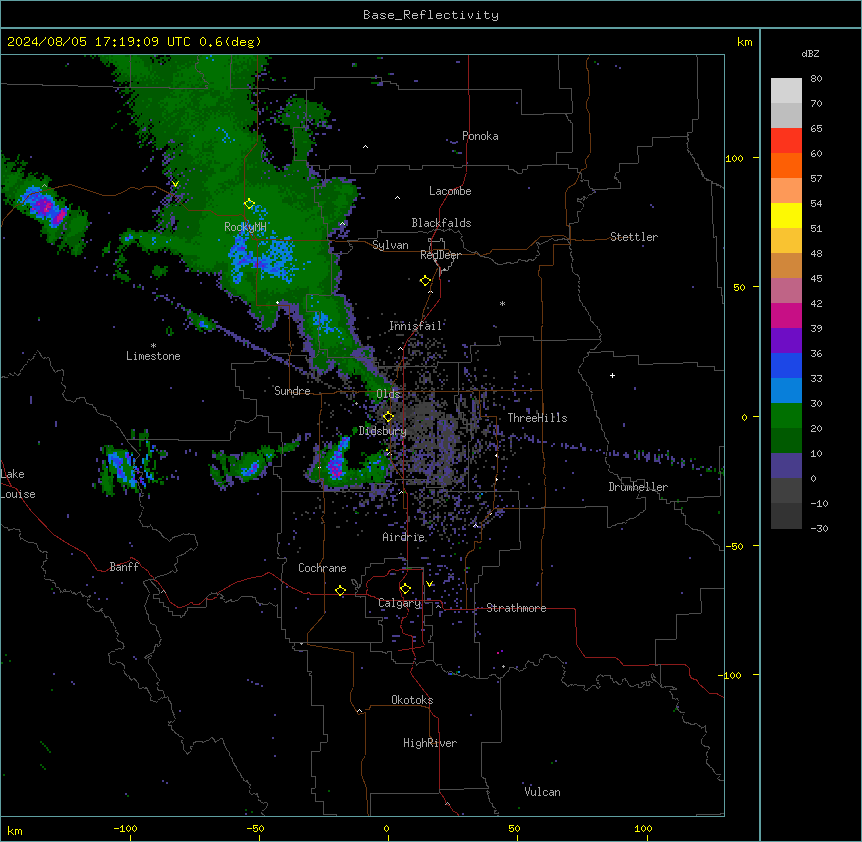Screen dimensions: 862x842
Task: Click the magenta swatch in dBZ legend
Action: pos(786,315)
